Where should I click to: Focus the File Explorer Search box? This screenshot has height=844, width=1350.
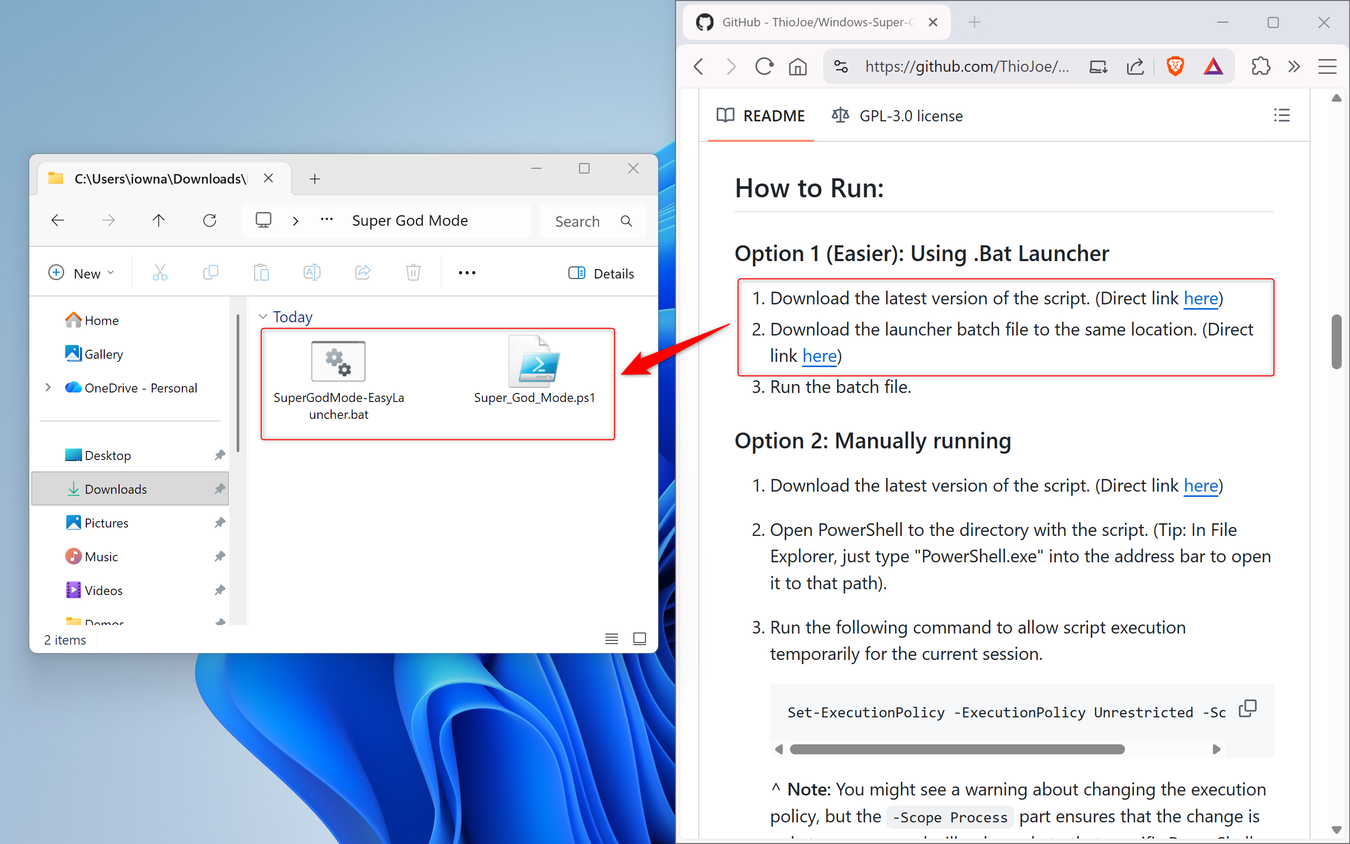[592, 221]
